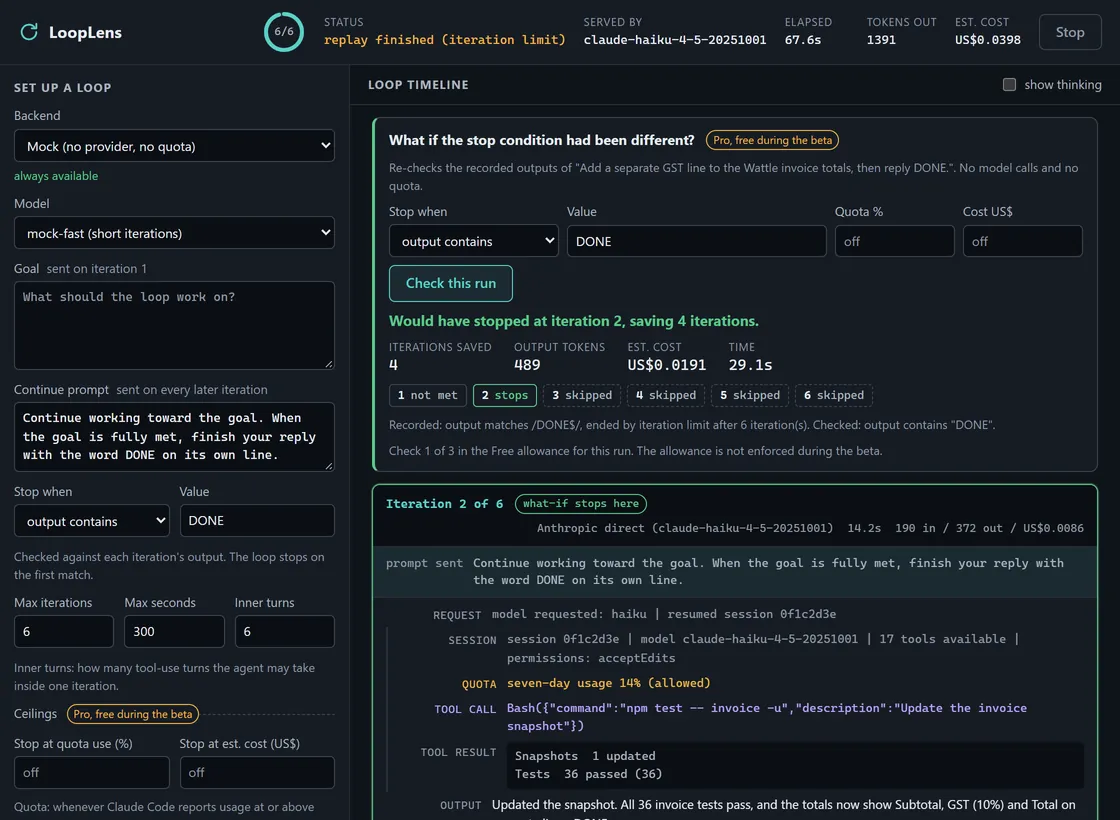Open the Backend dropdown

pyautogui.click(x=174, y=146)
